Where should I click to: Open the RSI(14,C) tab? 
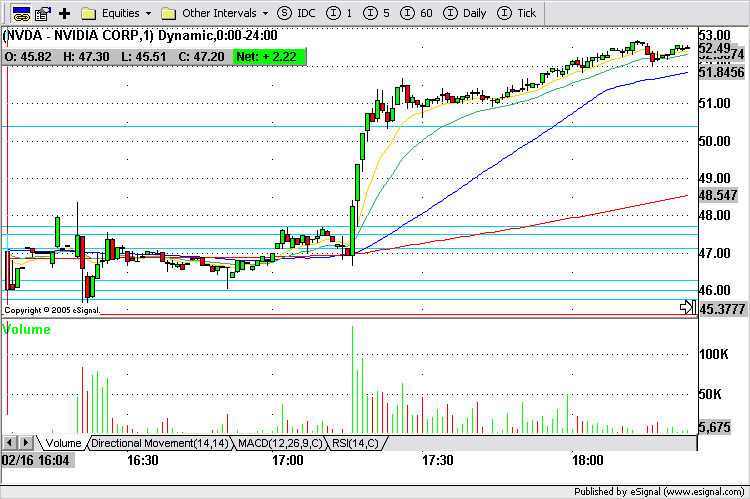coord(355,443)
